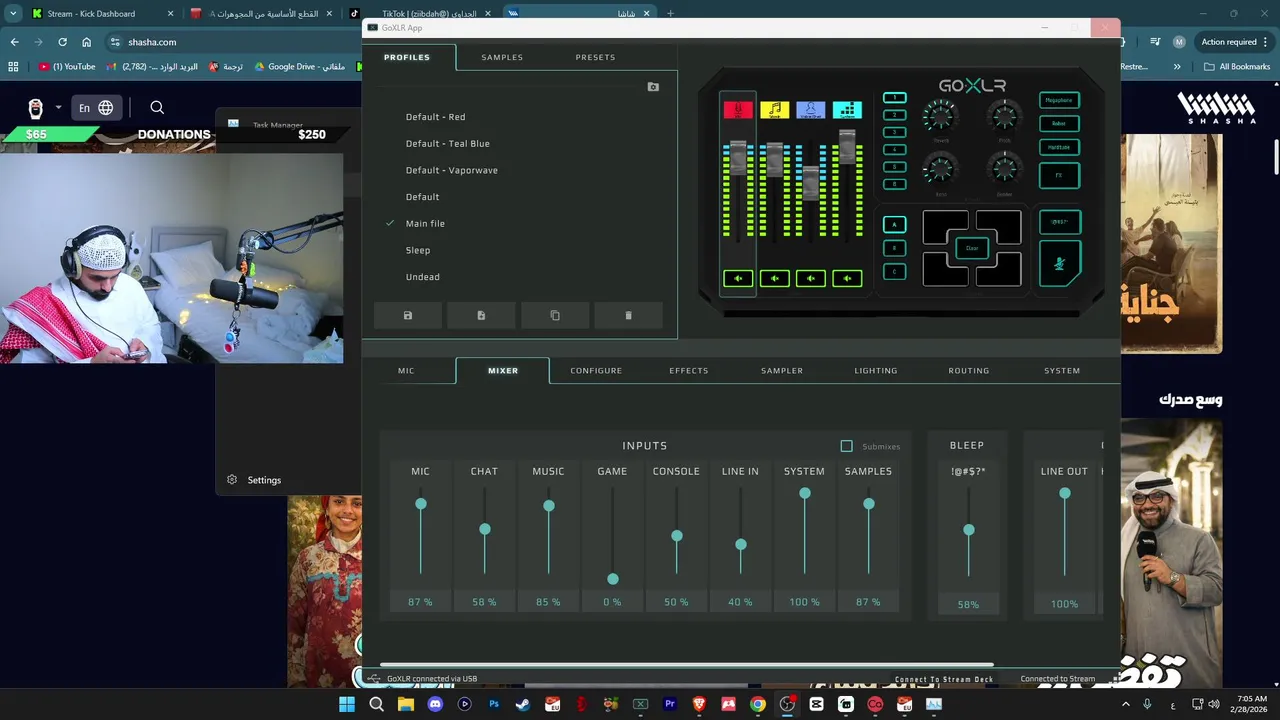Screen dimensions: 1280x720
Task: Open the Routing tab
Action: [x=969, y=371]
